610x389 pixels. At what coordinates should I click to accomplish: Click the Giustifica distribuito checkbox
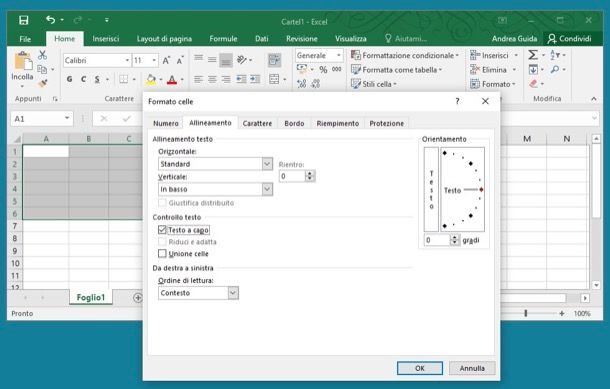click(x=162, y=203)
